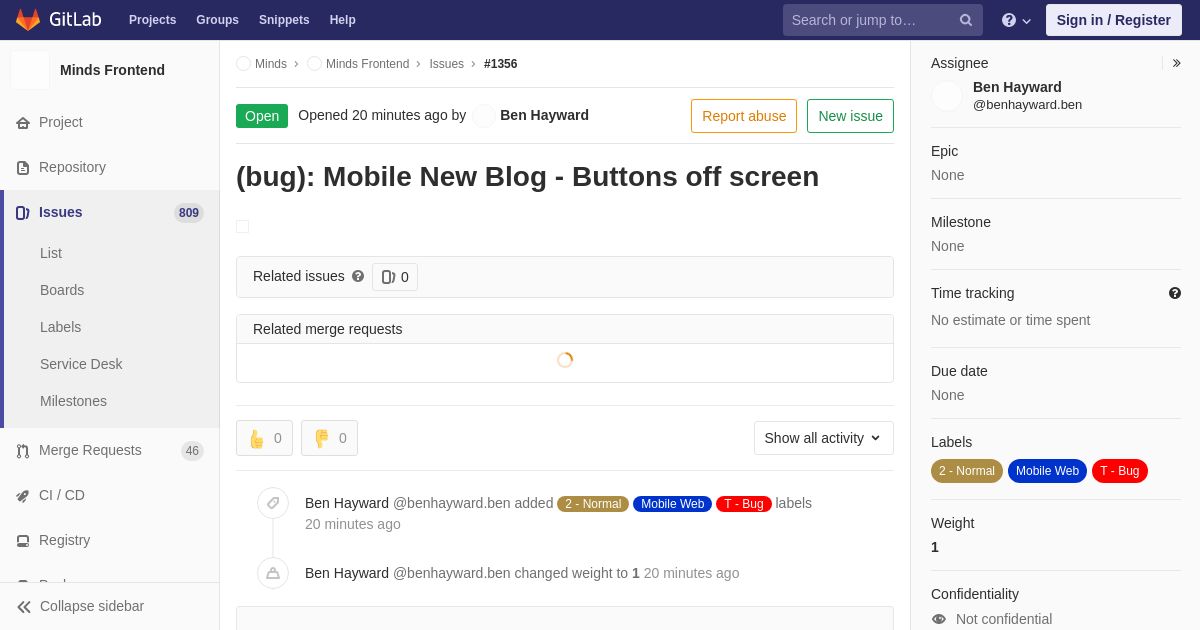Screen dimensions: 1200x630
Task: Click the Issues count badge 809
Action: [189, 213]
